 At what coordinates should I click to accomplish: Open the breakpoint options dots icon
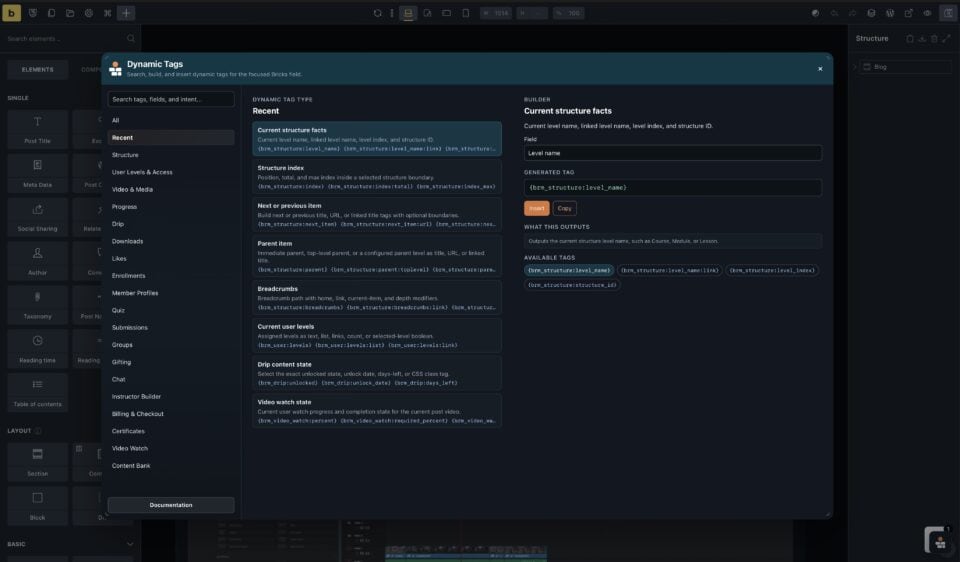click(x=392, y=13)
